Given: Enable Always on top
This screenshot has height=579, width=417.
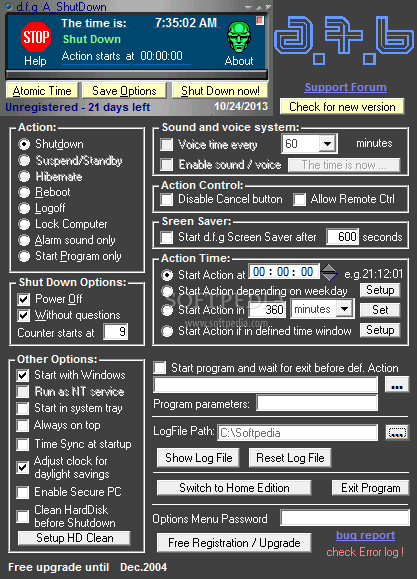Looking at the screenshot, I should click(x=23, y=425).
